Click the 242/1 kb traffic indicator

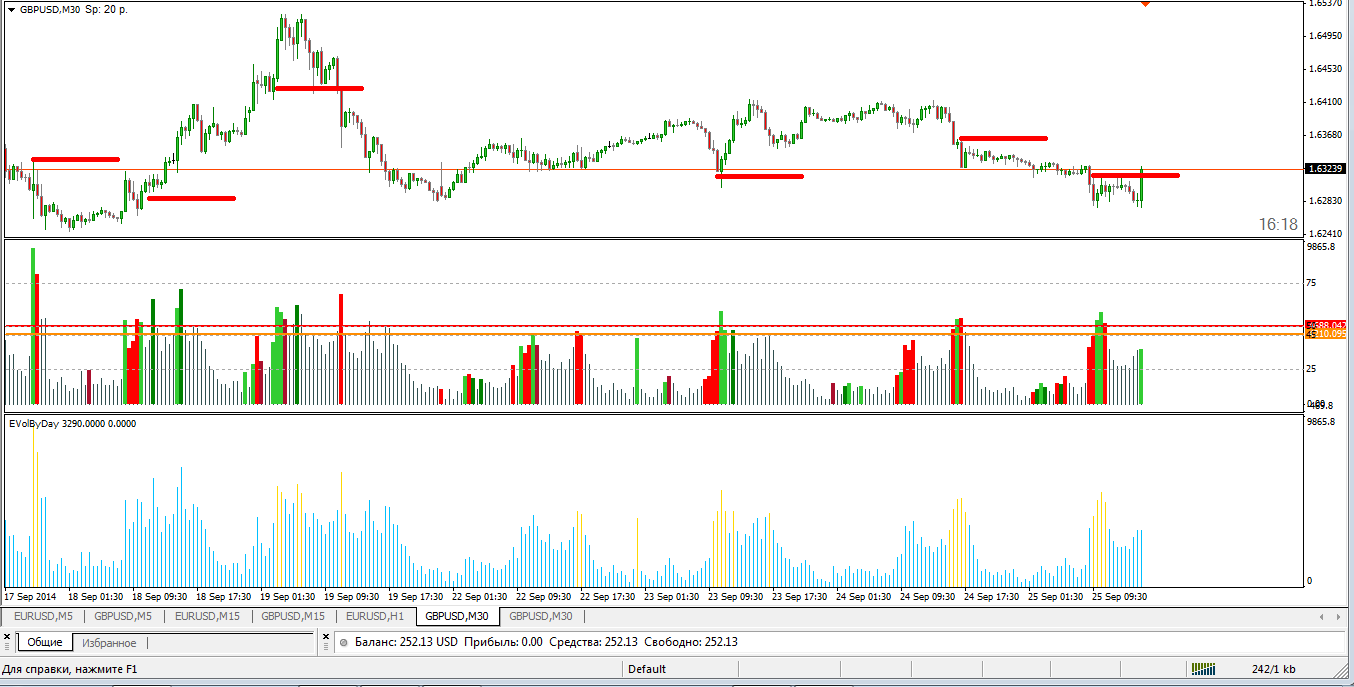click(1273, 669)
